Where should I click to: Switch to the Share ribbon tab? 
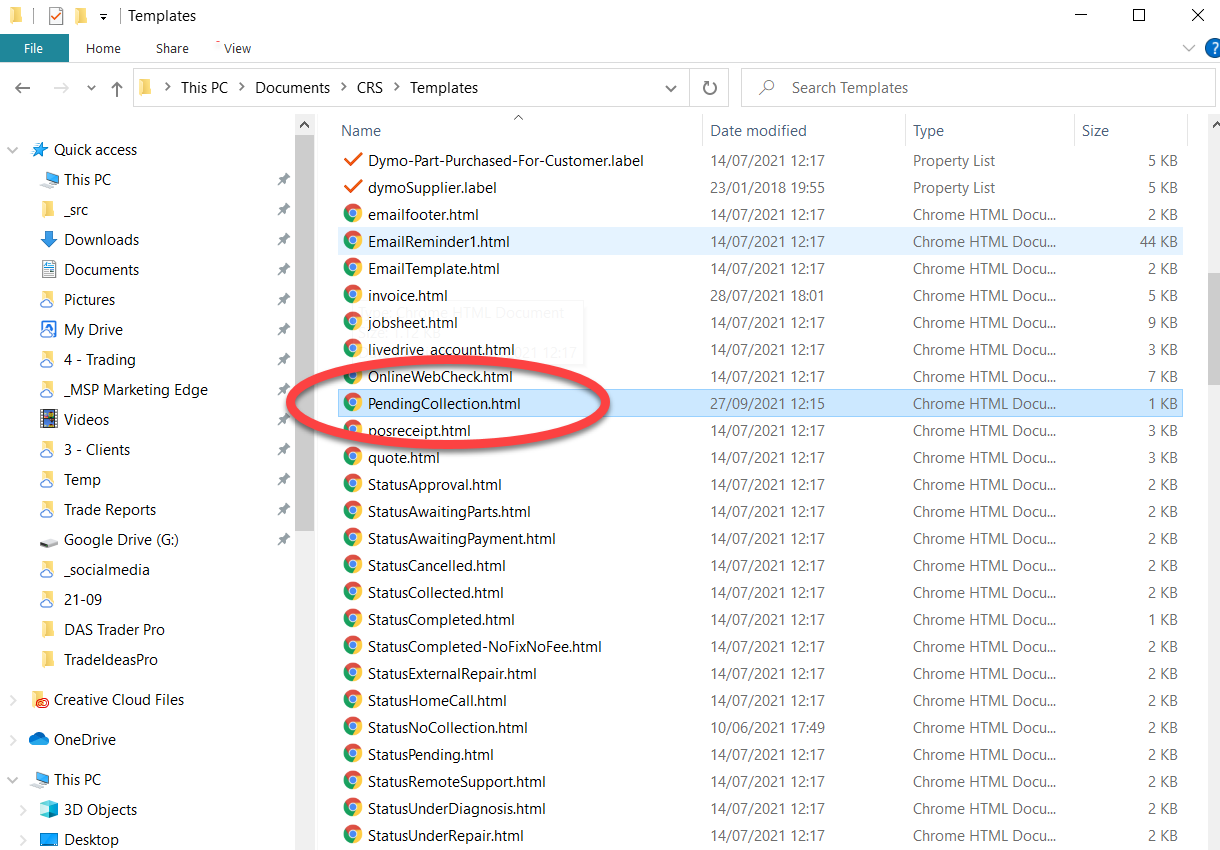point(172,48)
